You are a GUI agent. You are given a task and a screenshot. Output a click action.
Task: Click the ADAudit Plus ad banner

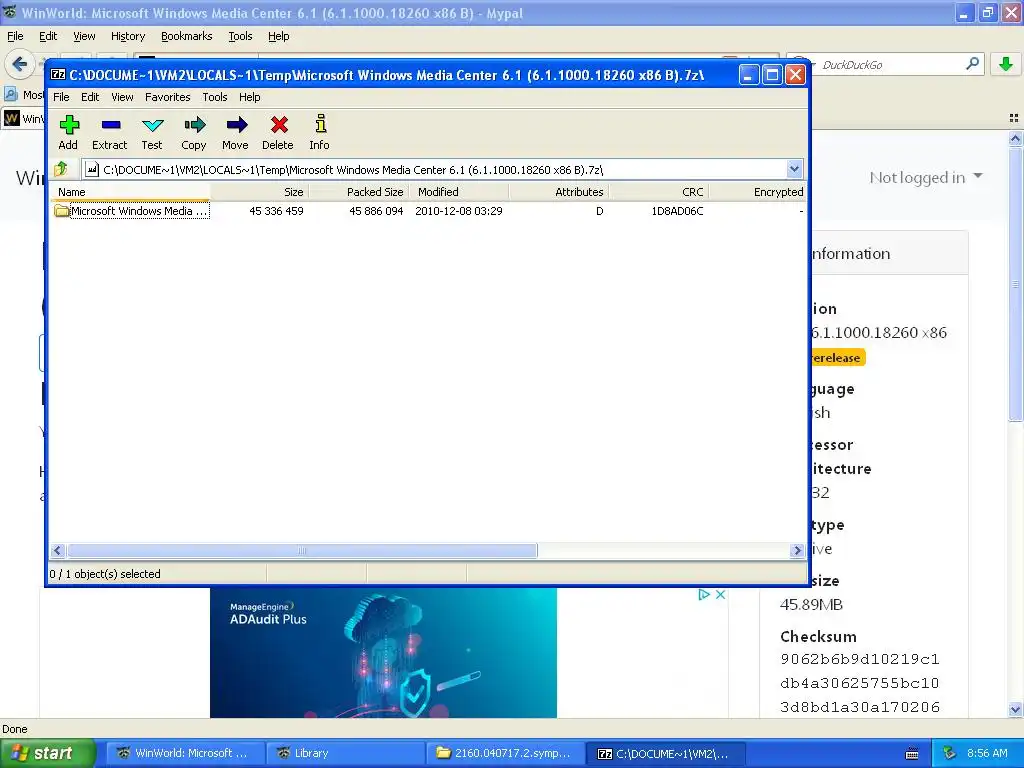[383, 652]
